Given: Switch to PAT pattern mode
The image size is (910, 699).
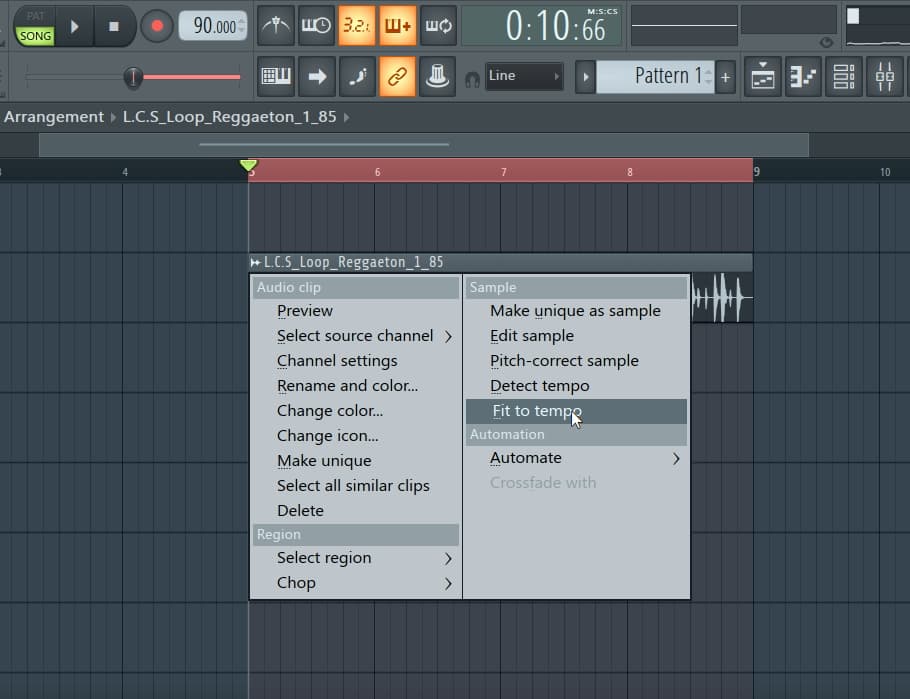Looking at the screenshot, I should (x=35, y=16).
